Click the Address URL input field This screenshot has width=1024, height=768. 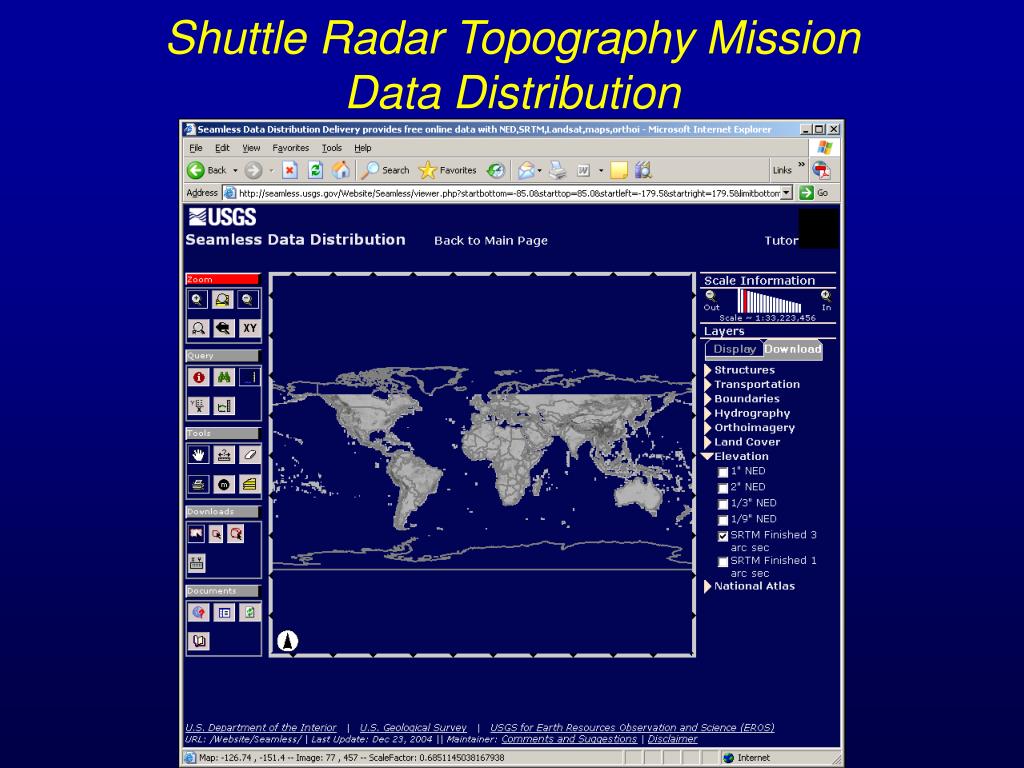point(508,193)
